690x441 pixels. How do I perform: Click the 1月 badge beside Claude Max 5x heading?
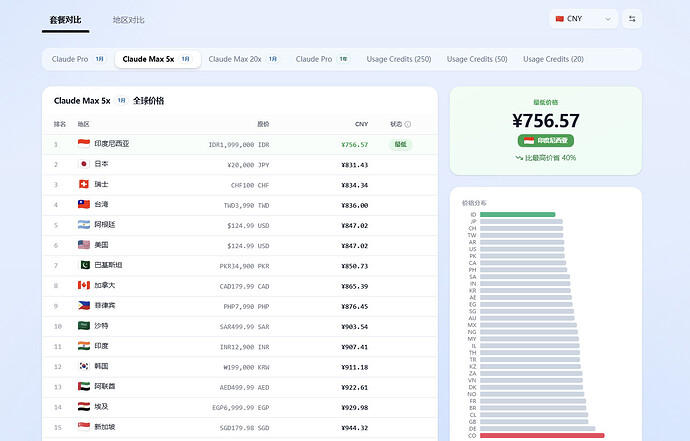(121, 101)
